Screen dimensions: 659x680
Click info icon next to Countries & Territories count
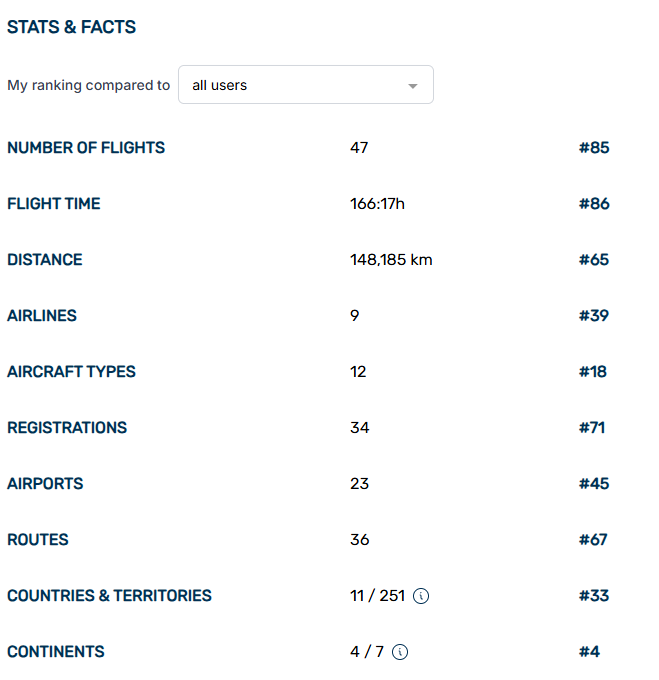(x=421, y=596)
